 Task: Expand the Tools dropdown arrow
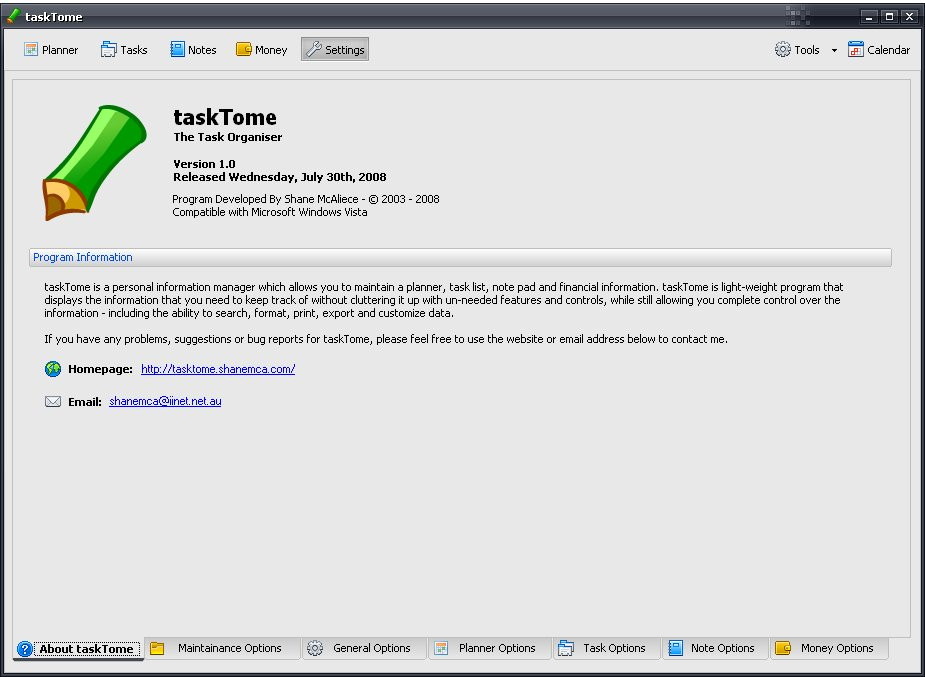tap(834, 50)
